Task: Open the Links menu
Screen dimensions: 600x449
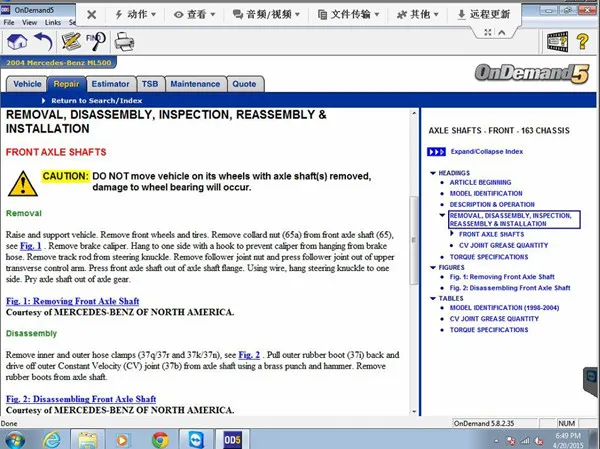Action: [52, 23]
